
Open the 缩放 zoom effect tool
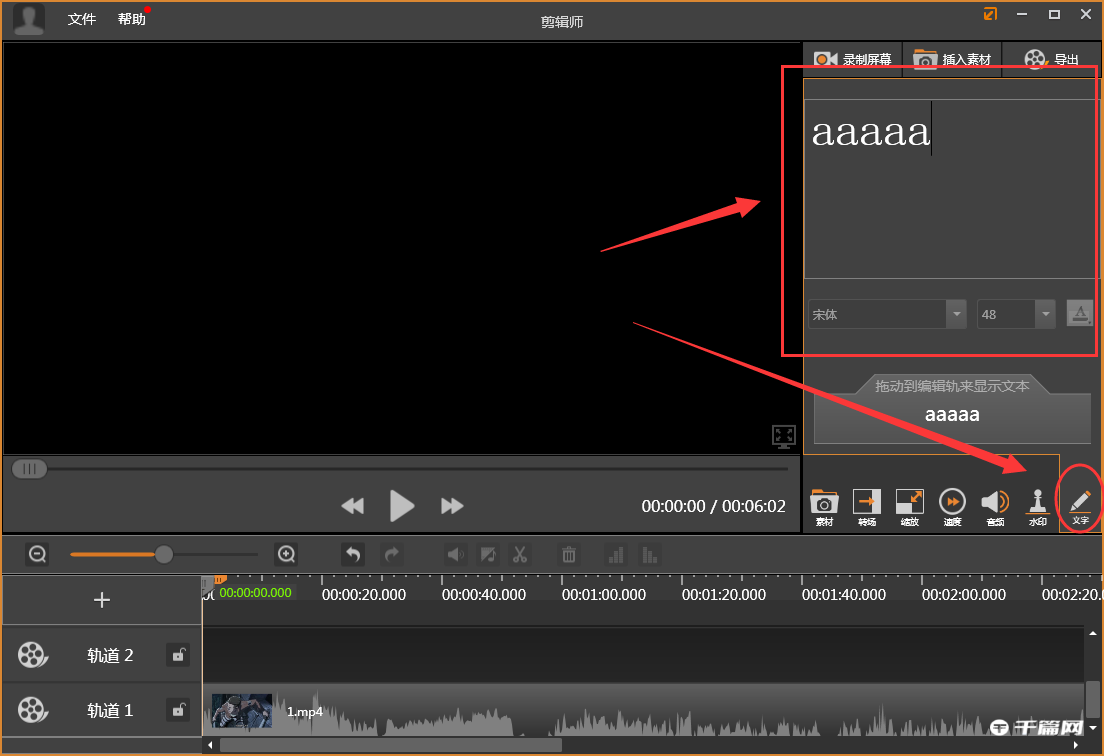click(909, 503)
